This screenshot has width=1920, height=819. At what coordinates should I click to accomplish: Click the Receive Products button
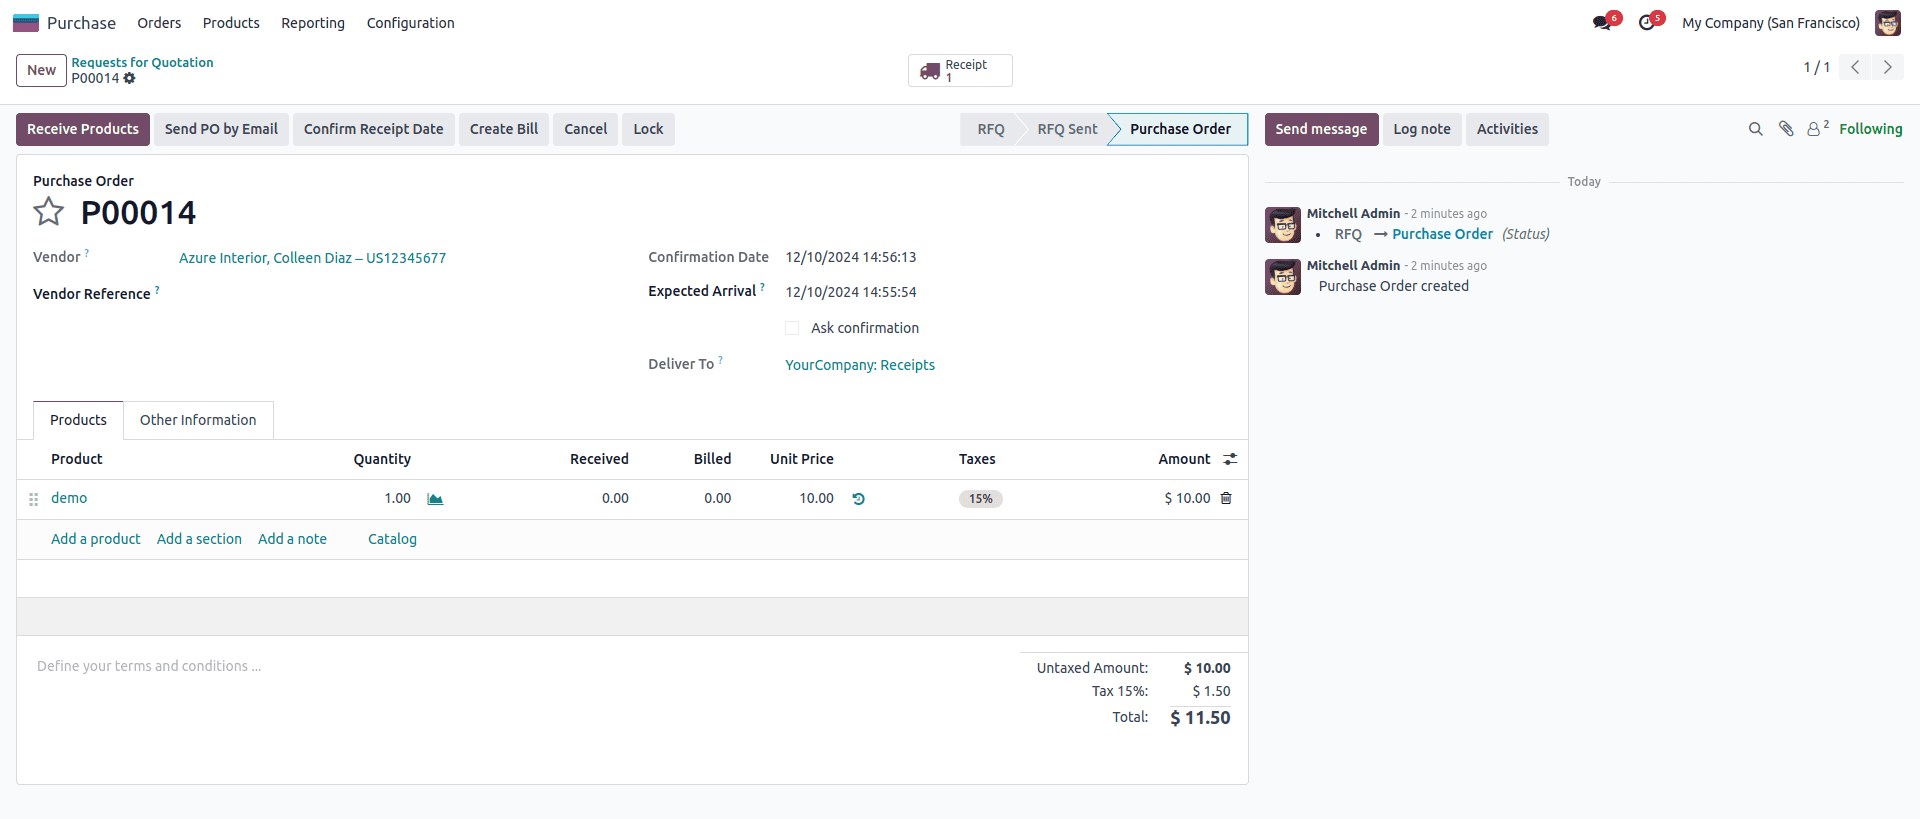(83, 129)
